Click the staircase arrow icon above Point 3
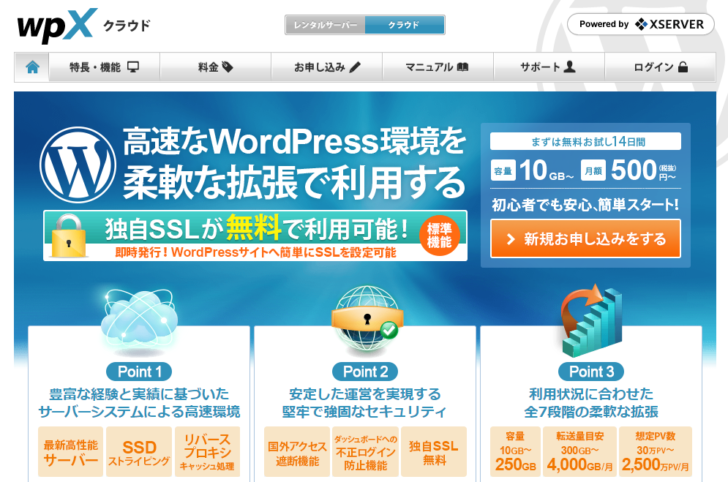This screenshot has width=728, height=482. [591, 320]
